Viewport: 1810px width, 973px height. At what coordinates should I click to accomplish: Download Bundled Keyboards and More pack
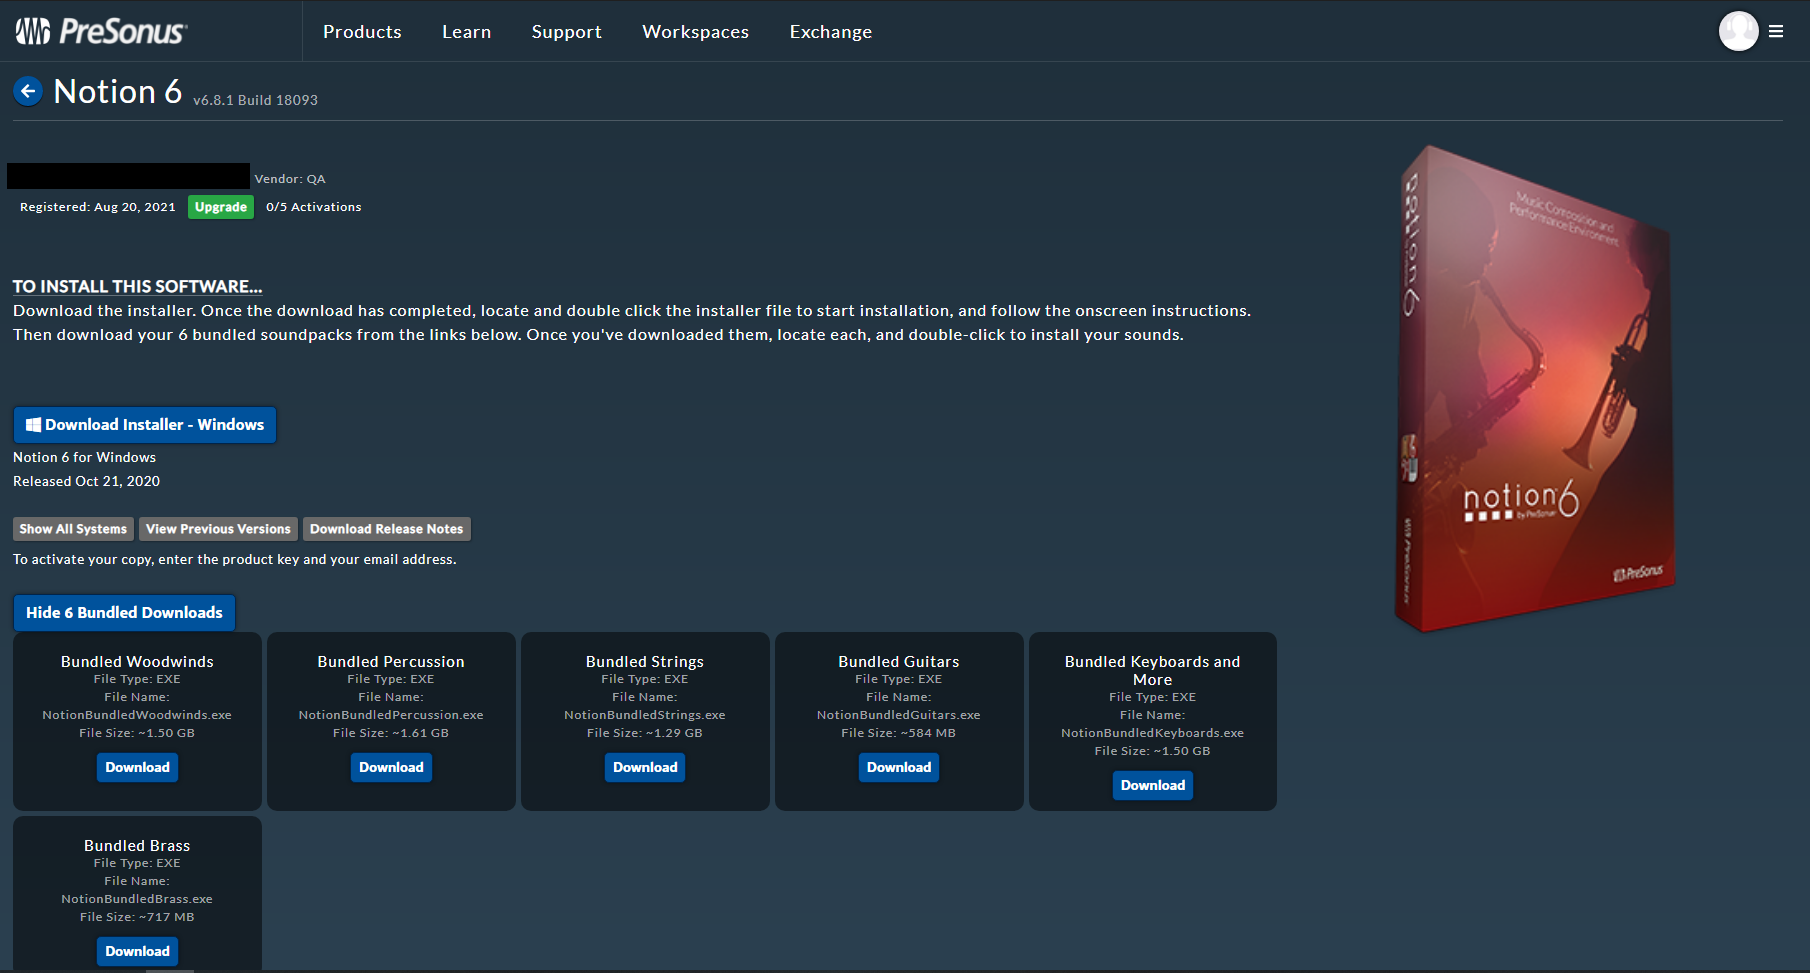point(1152,785)
